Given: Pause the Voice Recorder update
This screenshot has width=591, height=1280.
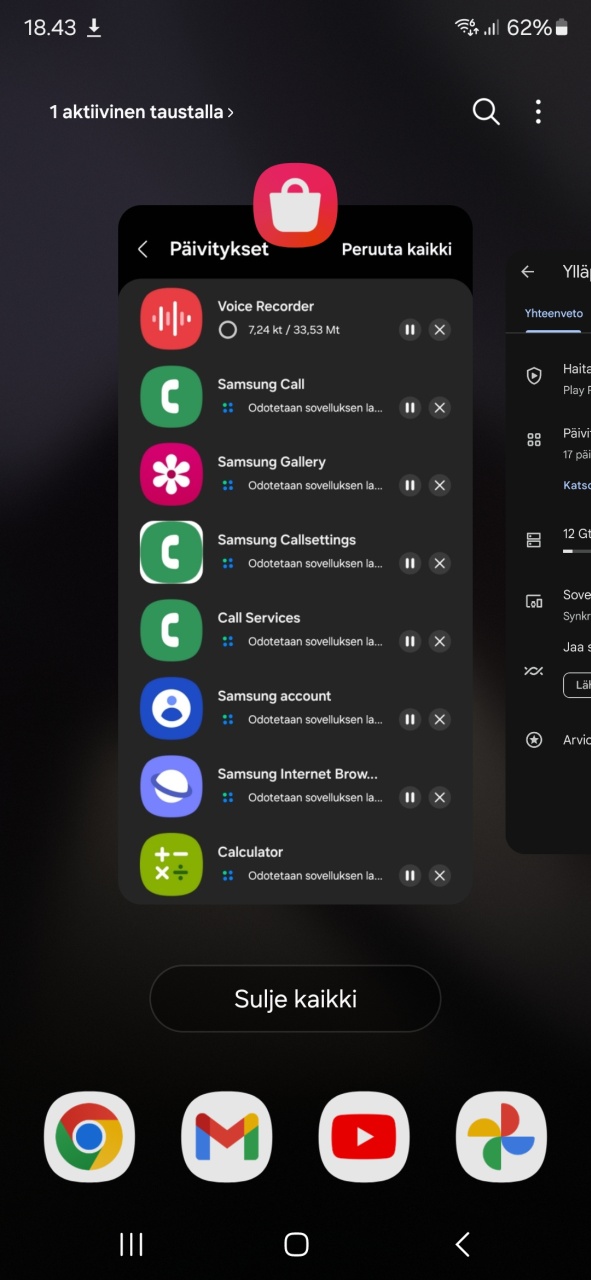Looking at the screenshot, I should point(409,329).
